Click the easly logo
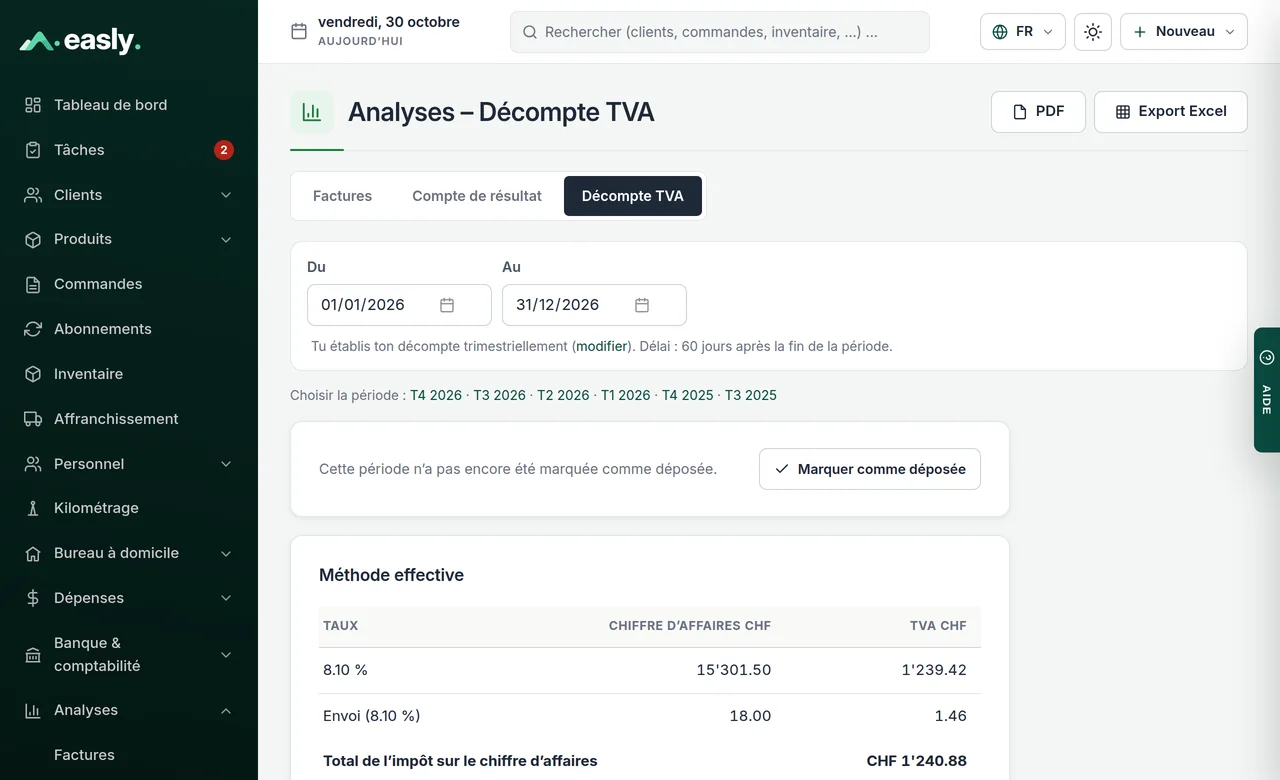The image size is (1280, 780). (80, 41)
